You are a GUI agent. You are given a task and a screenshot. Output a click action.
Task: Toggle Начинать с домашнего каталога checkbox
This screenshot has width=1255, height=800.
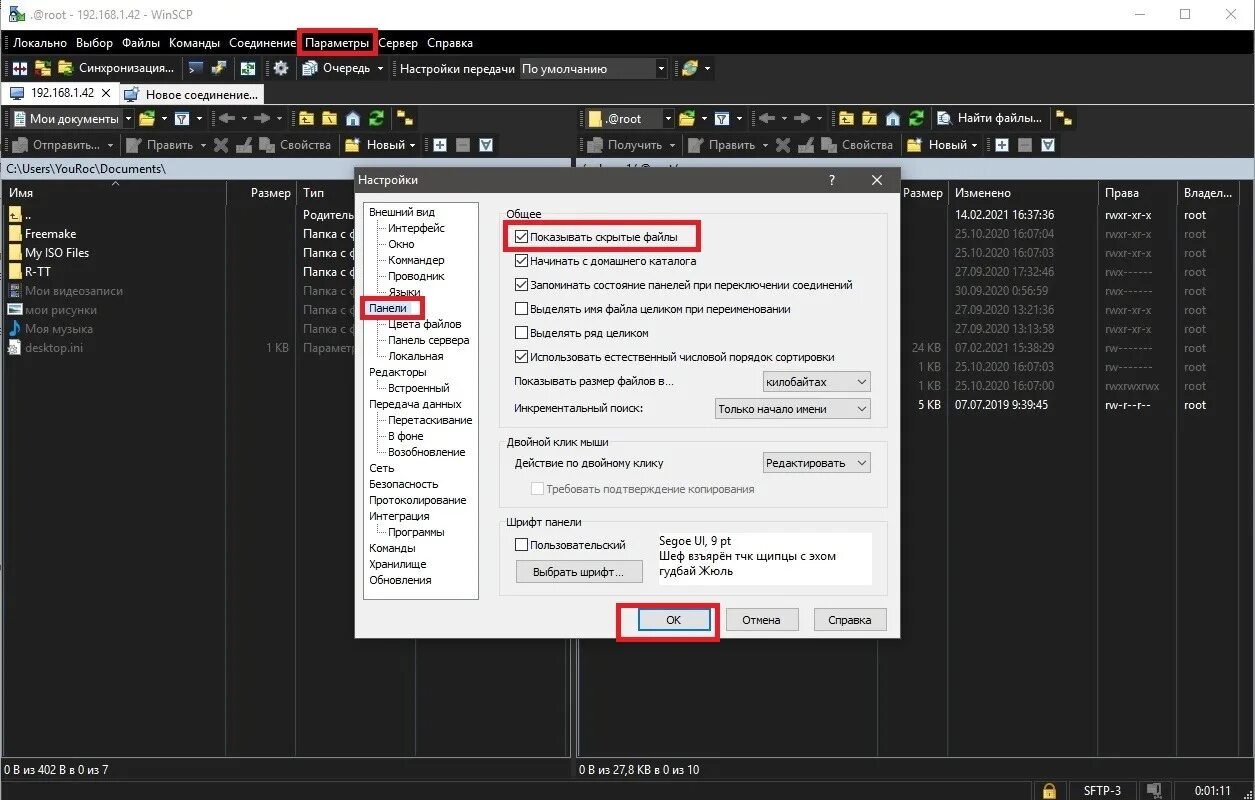point(521,261)
